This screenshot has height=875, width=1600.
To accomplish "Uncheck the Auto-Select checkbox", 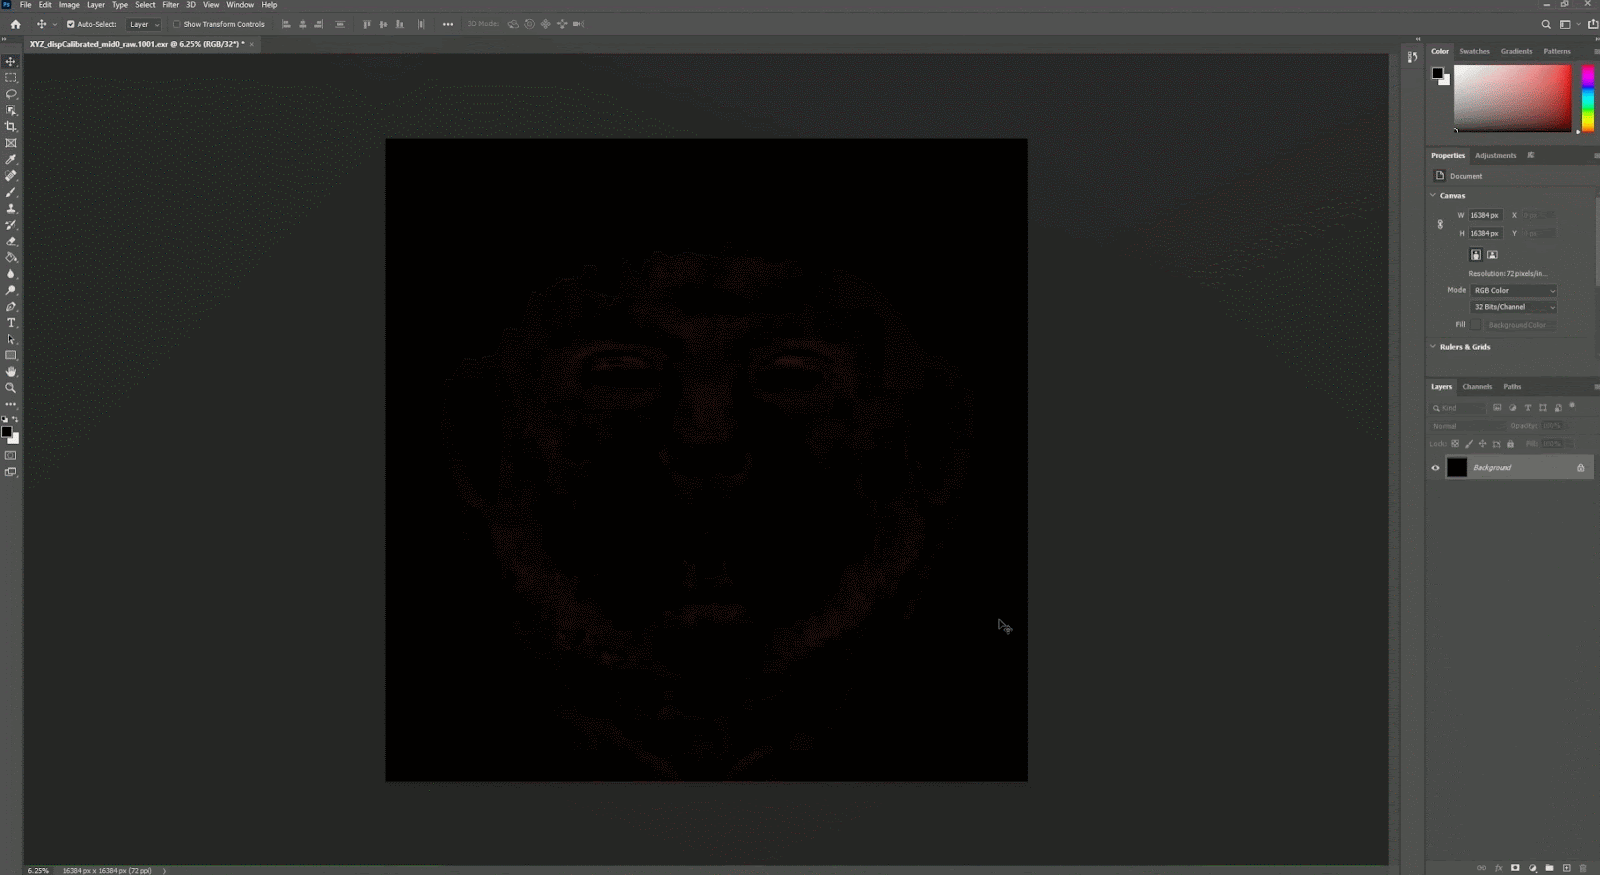I will 70,24.
